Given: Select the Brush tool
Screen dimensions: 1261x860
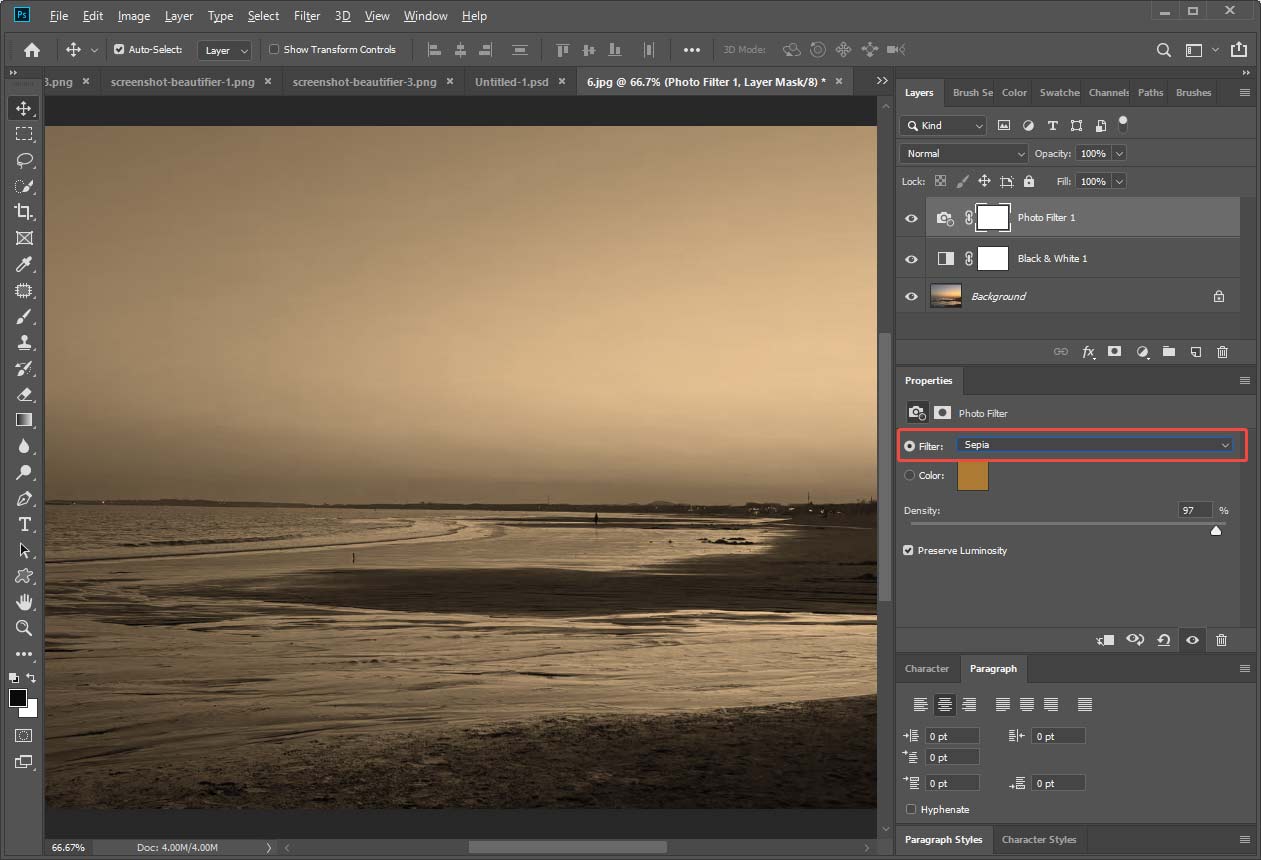Looking at the screenshot, I should (x=22, y=316).
